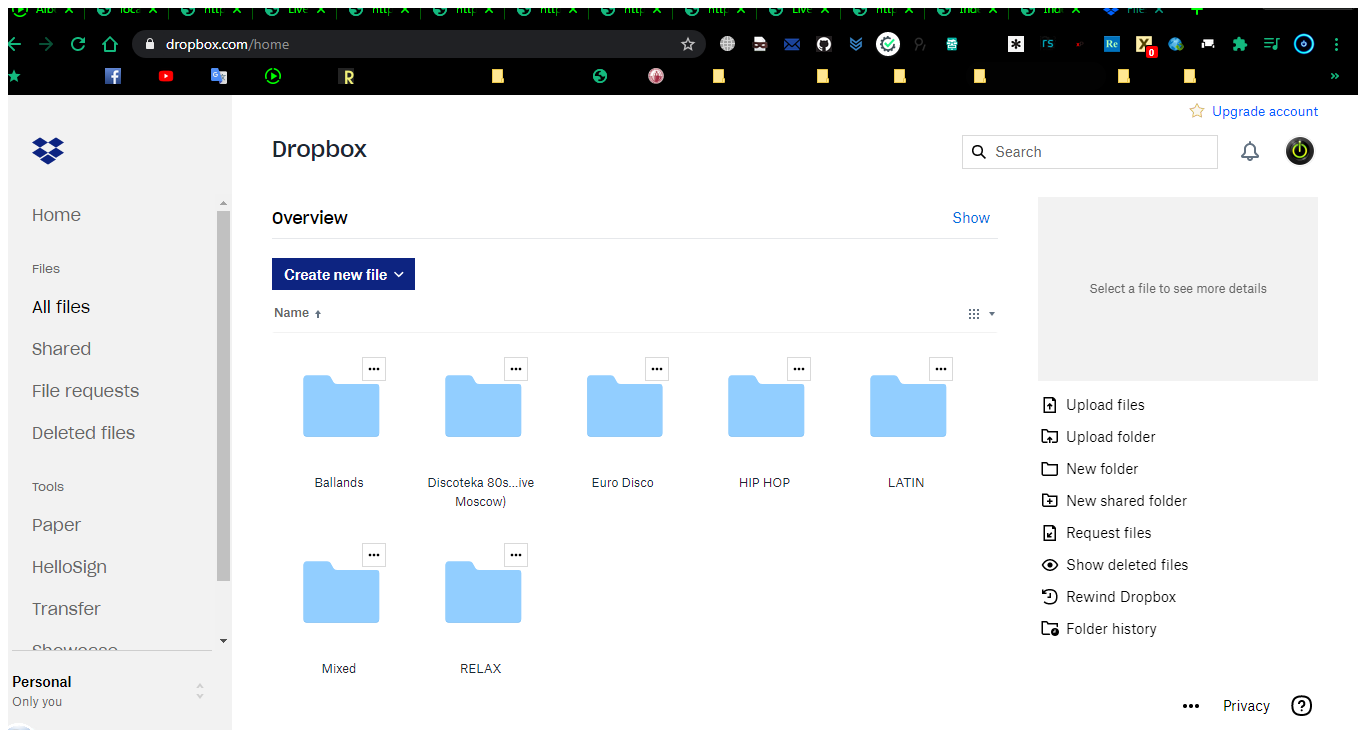Click the Request files icon
Image resolution: width=1358 pixels, height=730 pixels.
click(1049, 533)
